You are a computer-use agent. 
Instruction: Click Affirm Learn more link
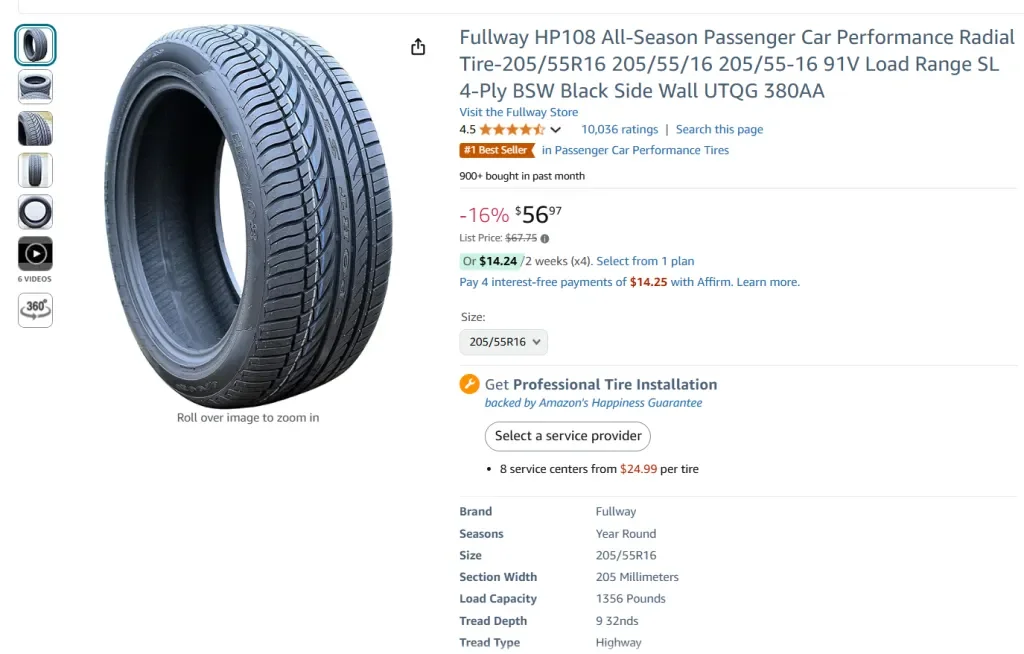(767, 282)
